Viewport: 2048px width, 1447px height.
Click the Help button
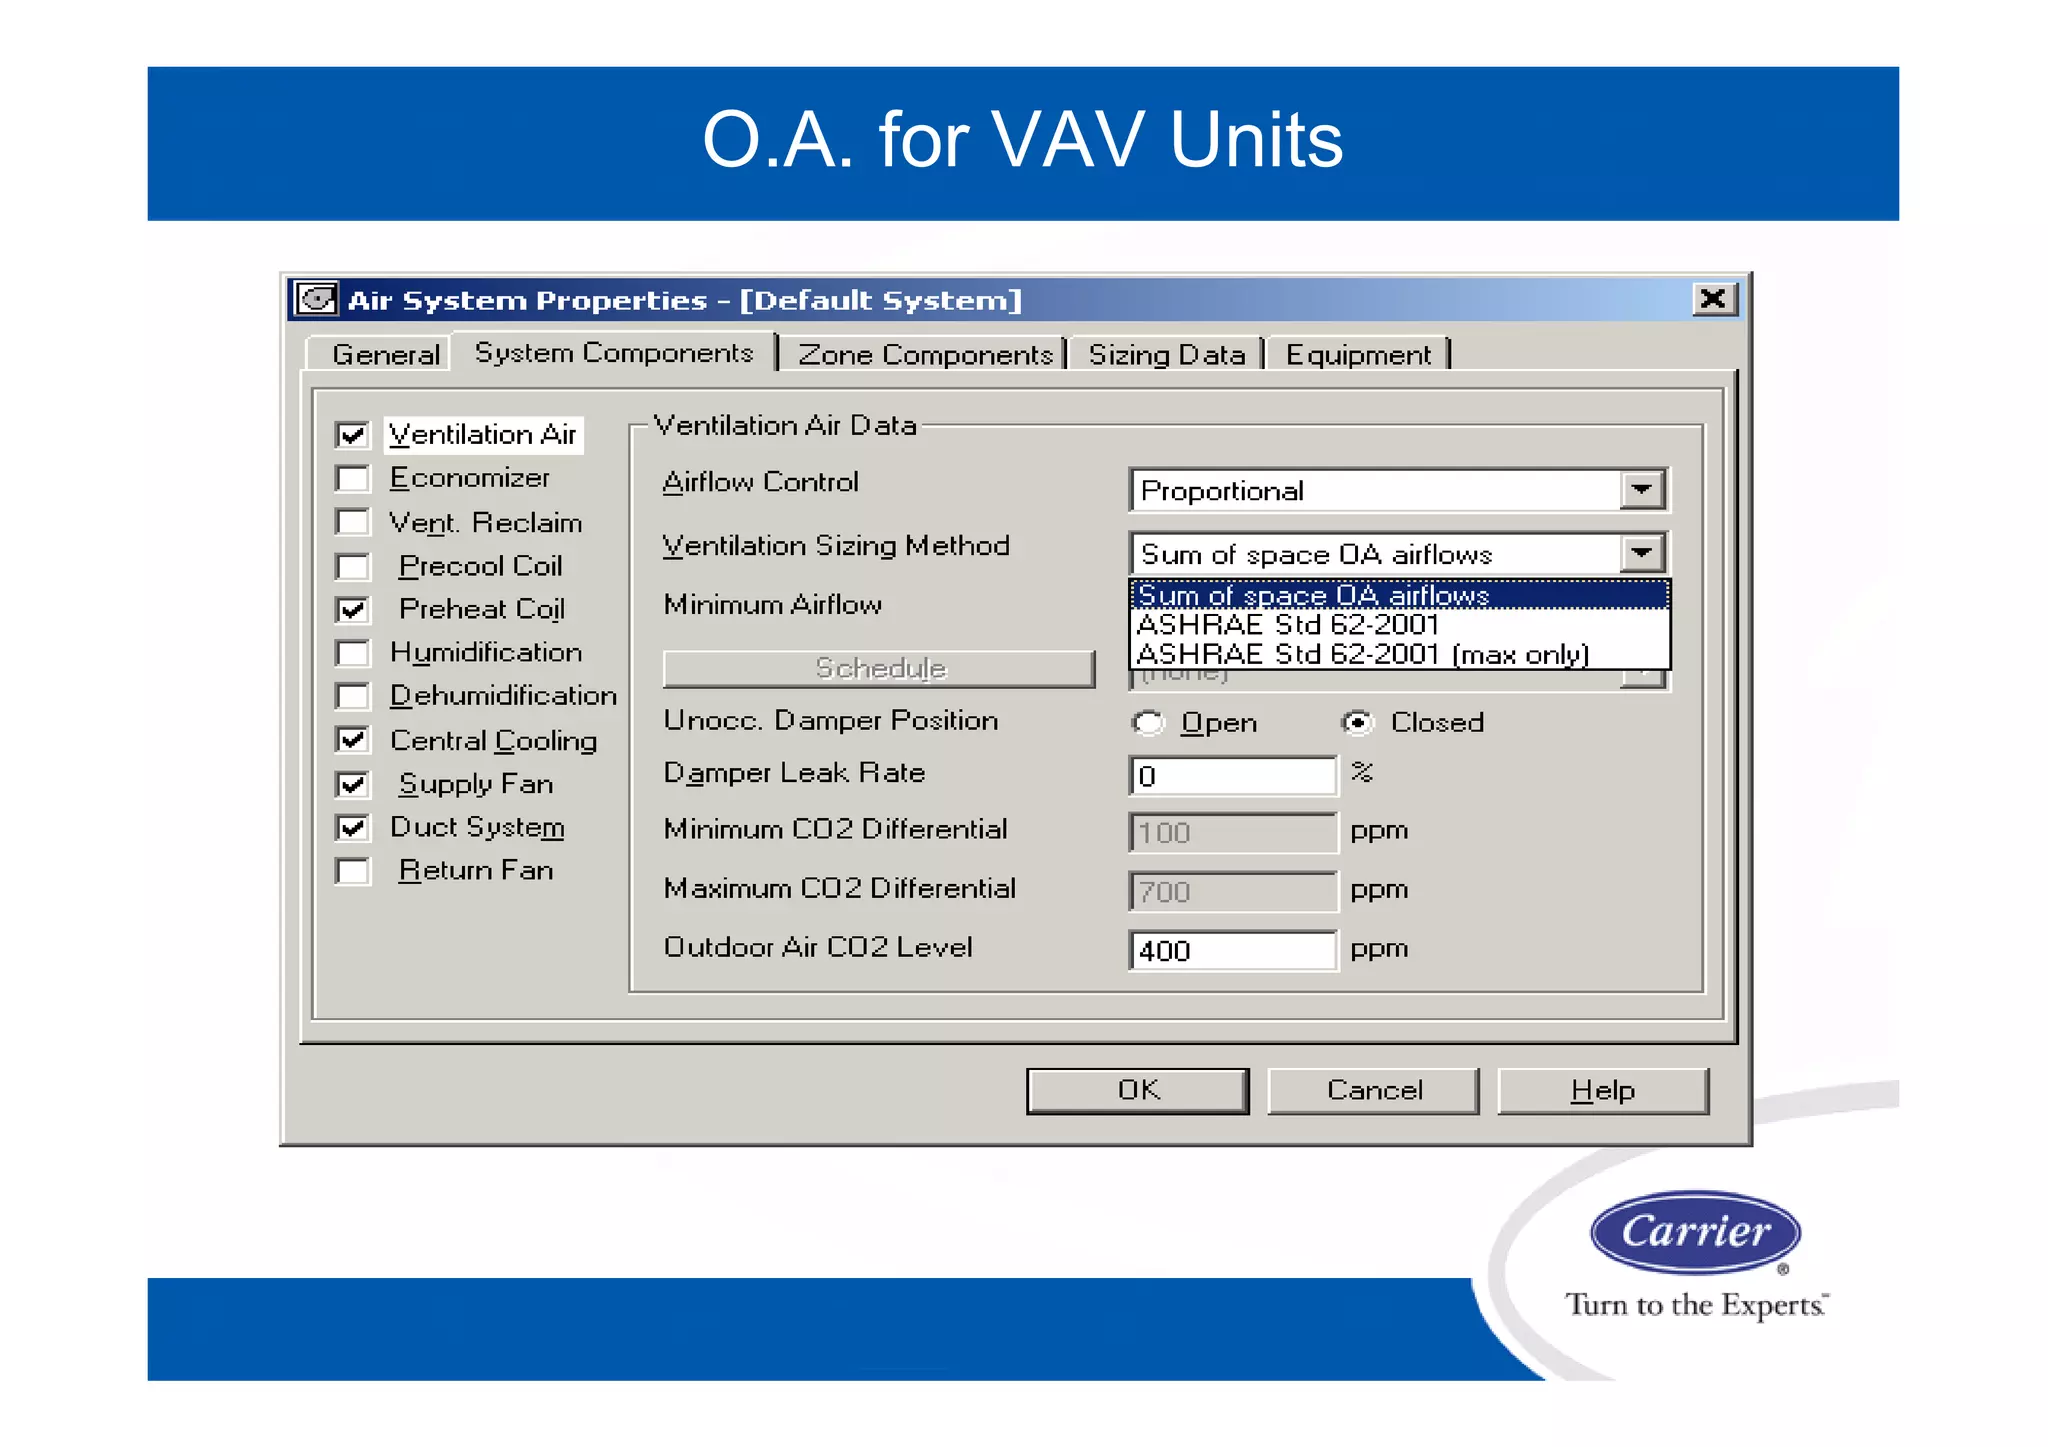pos(1602,1090)
